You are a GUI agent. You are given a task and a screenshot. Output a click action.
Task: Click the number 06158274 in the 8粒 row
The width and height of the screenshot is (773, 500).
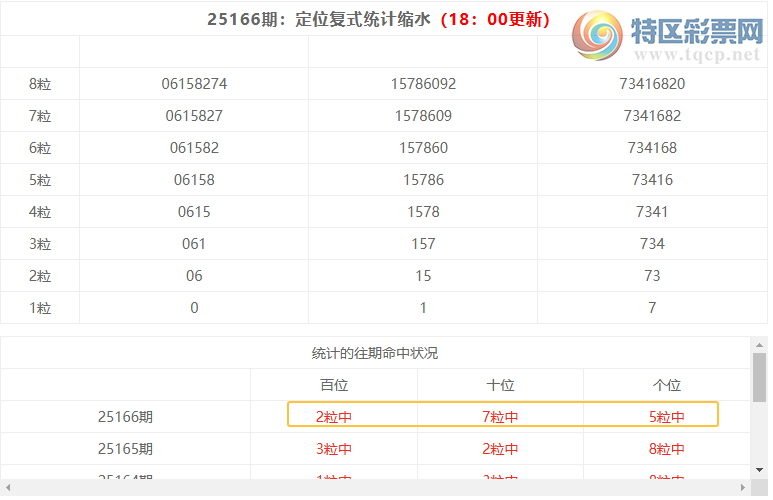pyautogui.click(x=194, y=84)
